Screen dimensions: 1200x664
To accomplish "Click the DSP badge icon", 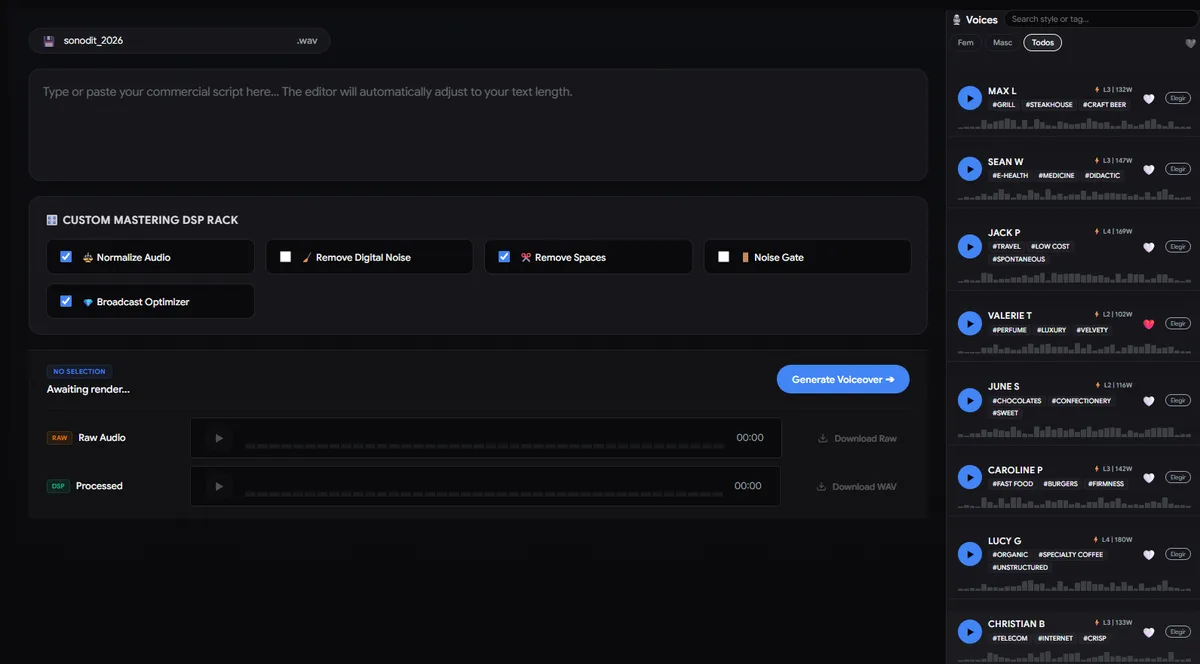I will [59, 486].
